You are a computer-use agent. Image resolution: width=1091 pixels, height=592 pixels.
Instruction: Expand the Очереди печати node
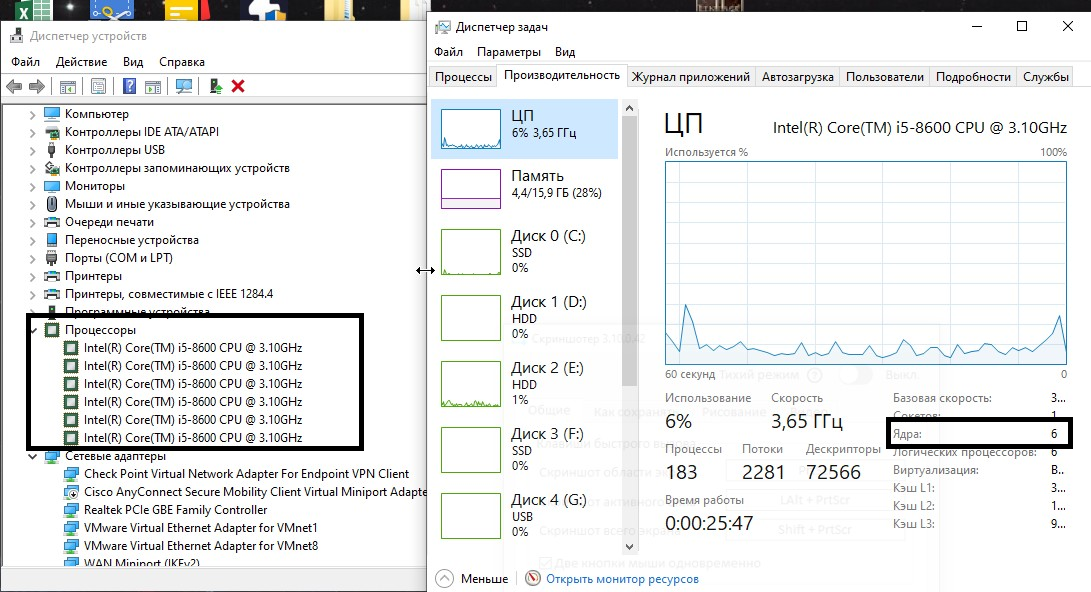pyautogui.click(x=33, y=223)
